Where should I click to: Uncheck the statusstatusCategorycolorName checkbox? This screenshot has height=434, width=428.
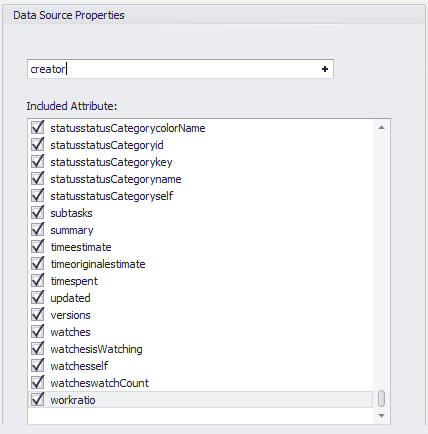click(x=37, y=127)
